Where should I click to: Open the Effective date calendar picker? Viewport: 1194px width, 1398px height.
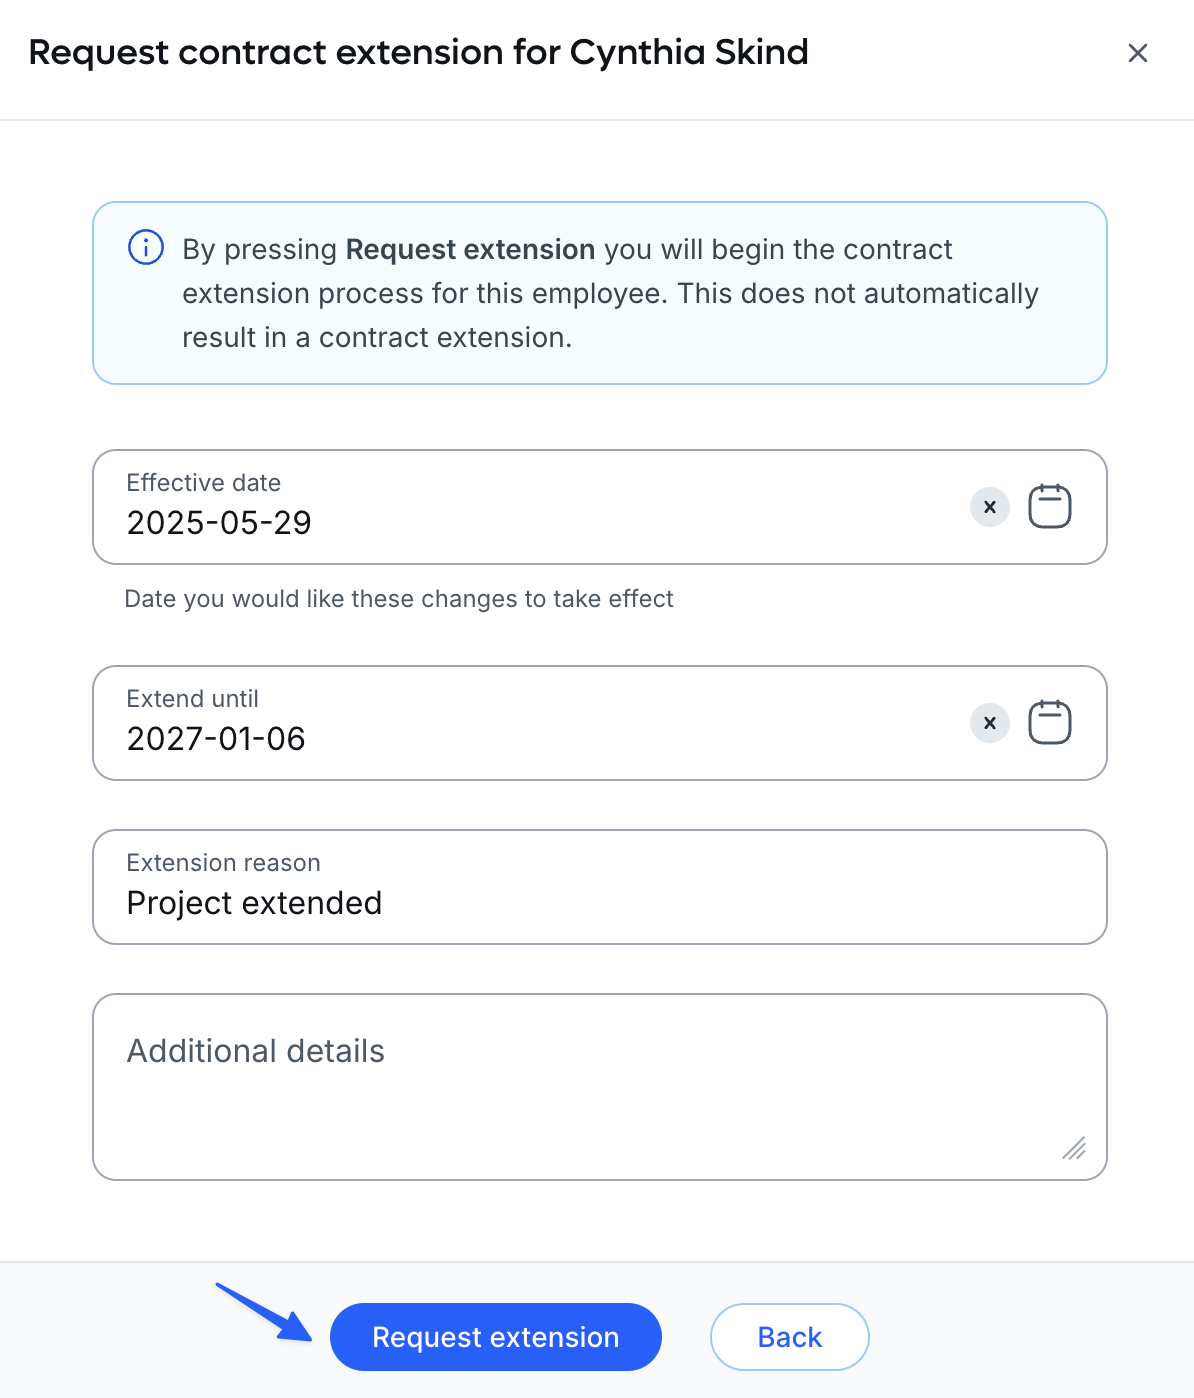[x=1050, y=506]
